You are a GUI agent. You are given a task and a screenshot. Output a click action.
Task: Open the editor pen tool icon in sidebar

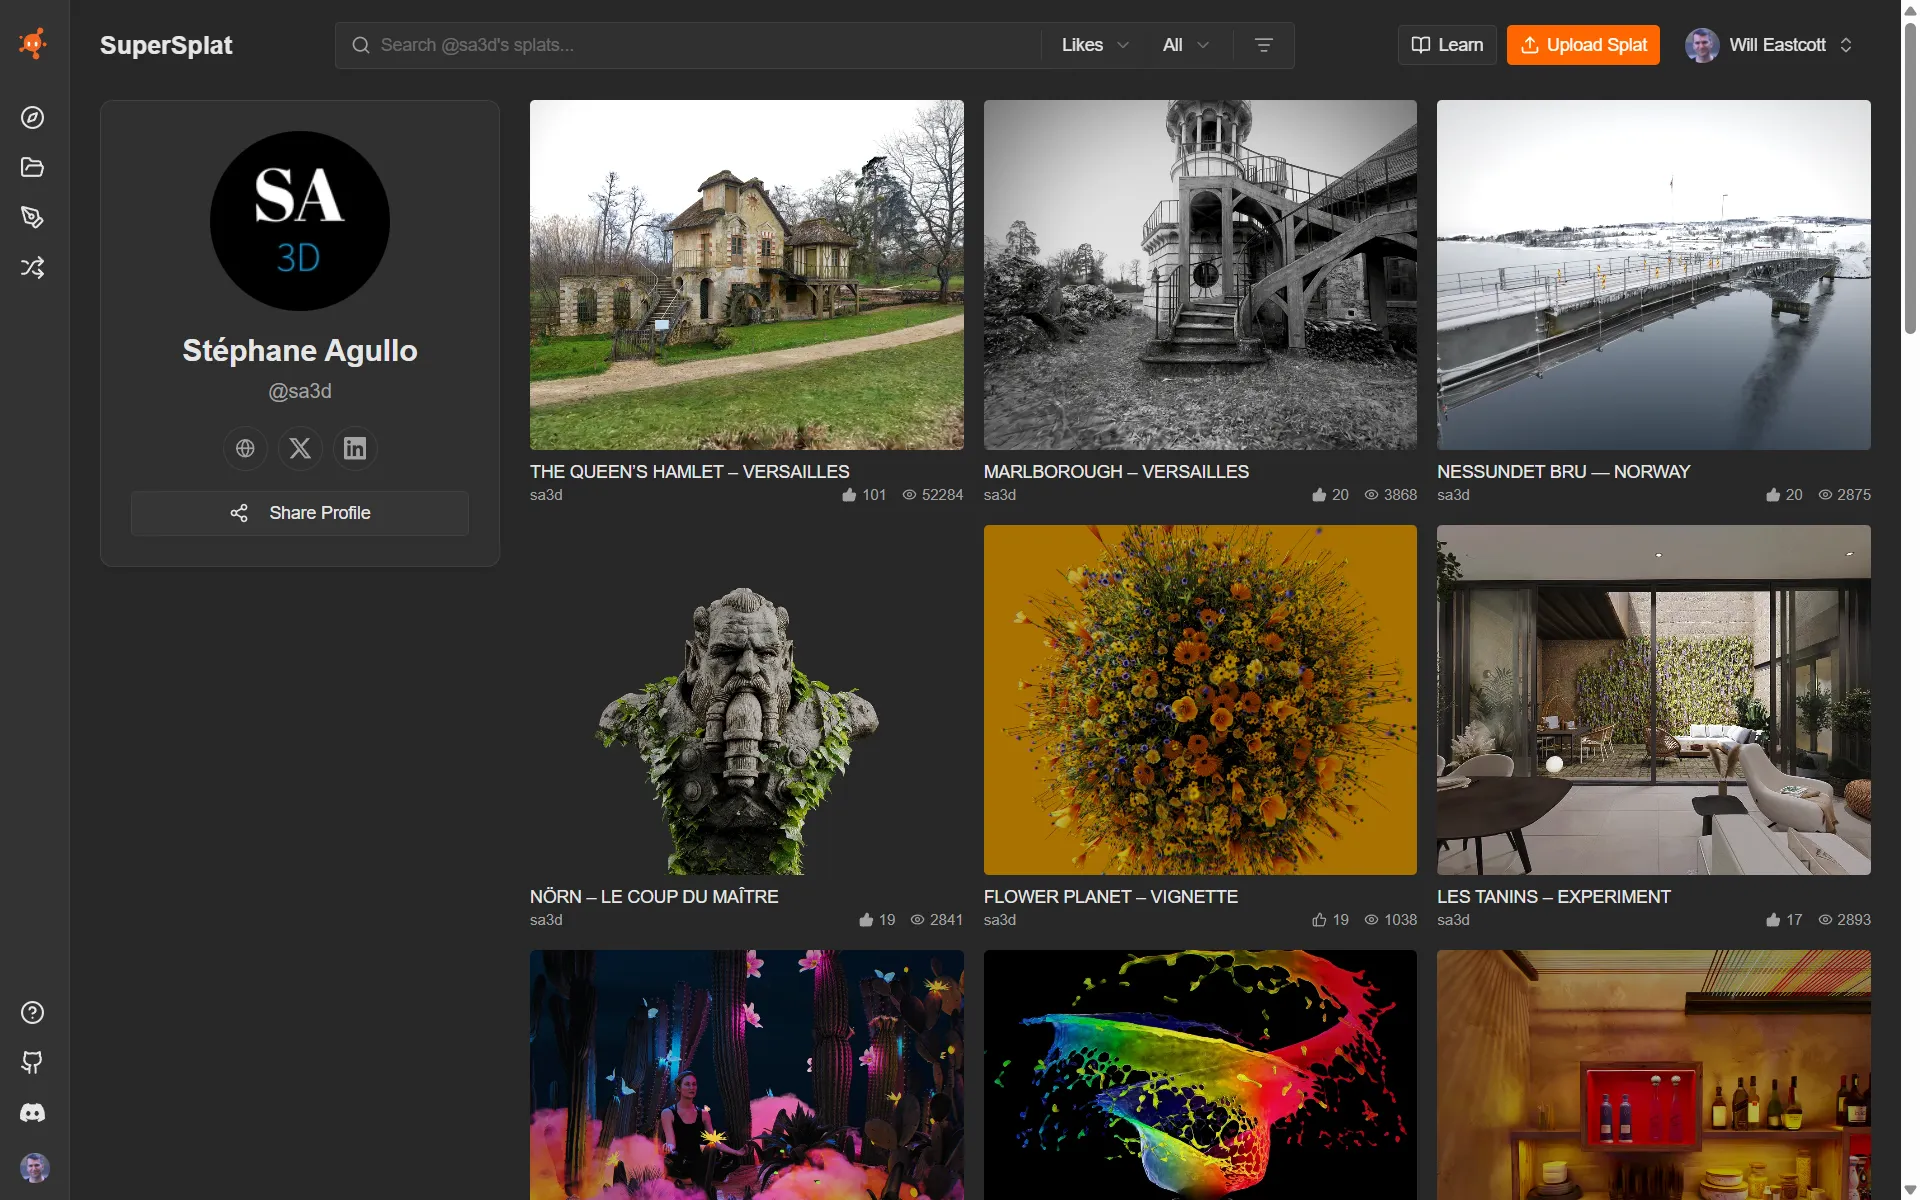pyautogui.click(x=33, y=217)
